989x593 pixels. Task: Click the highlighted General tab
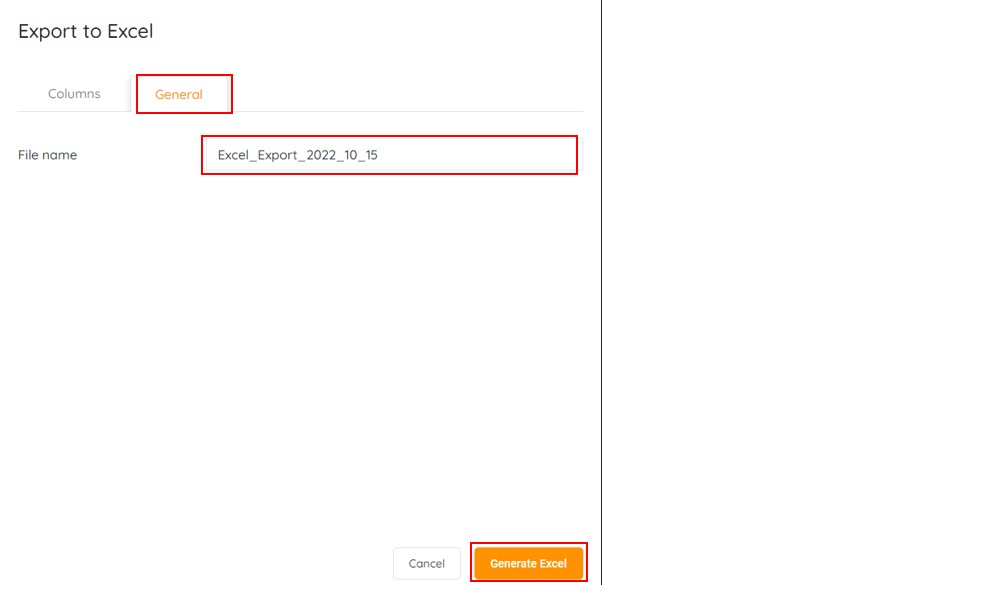(179, 95)
